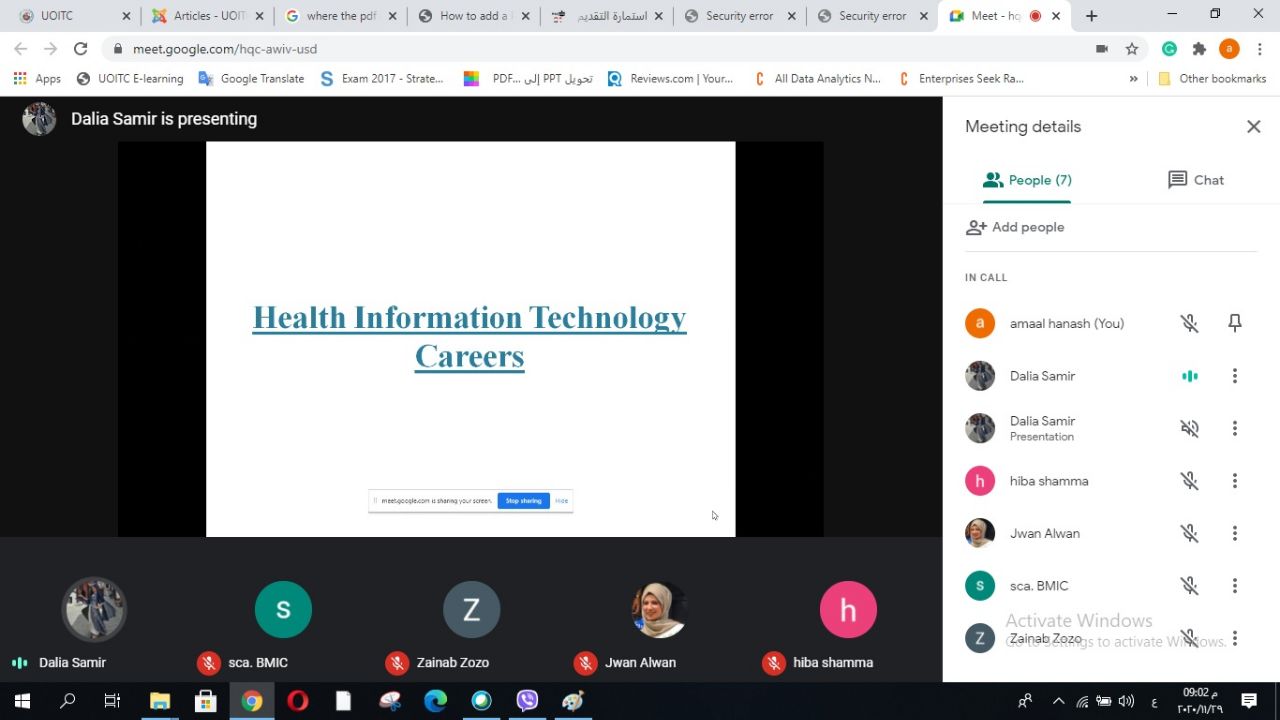This screenshot has height=720, width=1280.
Task: Switch to the Chat tab
Action: (x=1196, y=180)
